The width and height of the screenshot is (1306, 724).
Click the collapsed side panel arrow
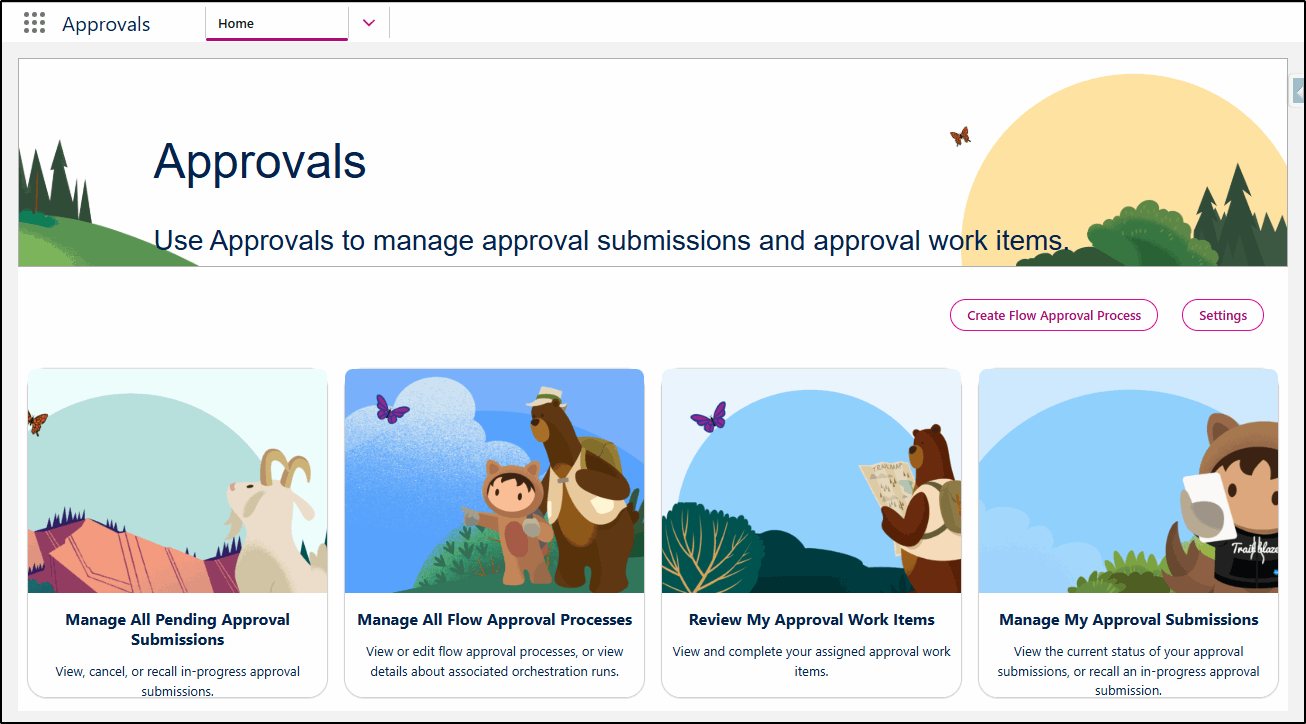click(1297, 91)
